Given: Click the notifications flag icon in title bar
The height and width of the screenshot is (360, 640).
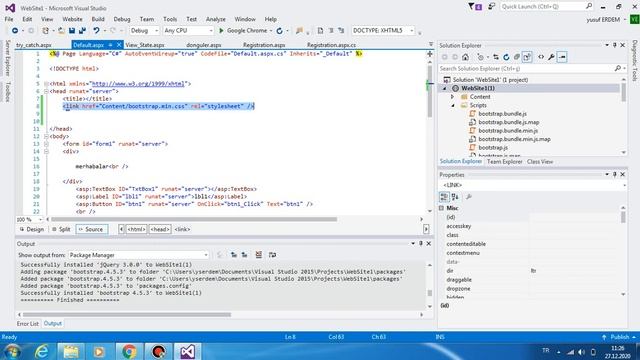Looking at the screenshot, I should point(475,7).
